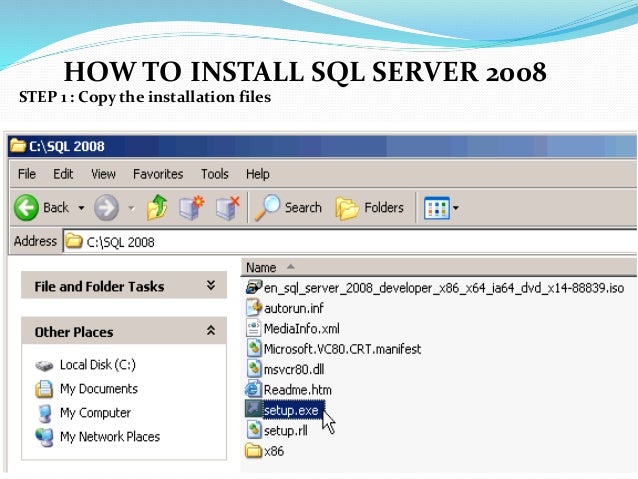Click the address bar showing C:\SQL 2008
This screenshot has width=638, height=479.
click(350, 242)
